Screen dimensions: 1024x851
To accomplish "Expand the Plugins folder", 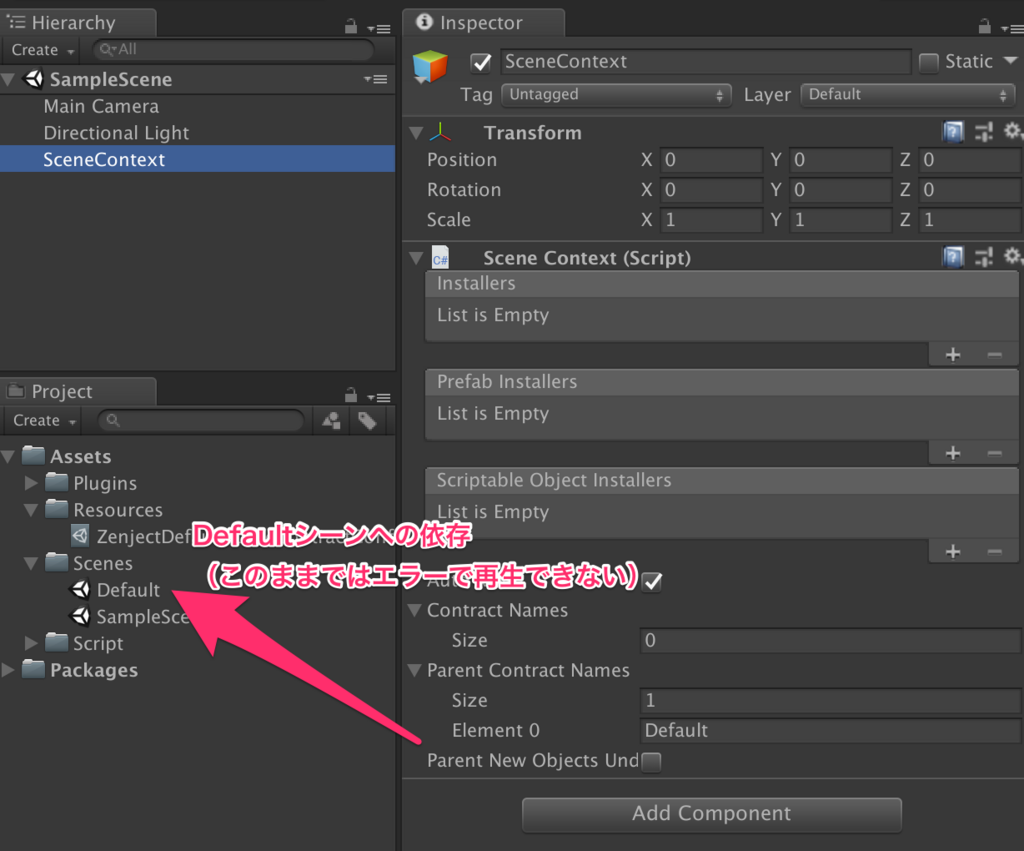I will pyautogui.click(x=31, y=483).
